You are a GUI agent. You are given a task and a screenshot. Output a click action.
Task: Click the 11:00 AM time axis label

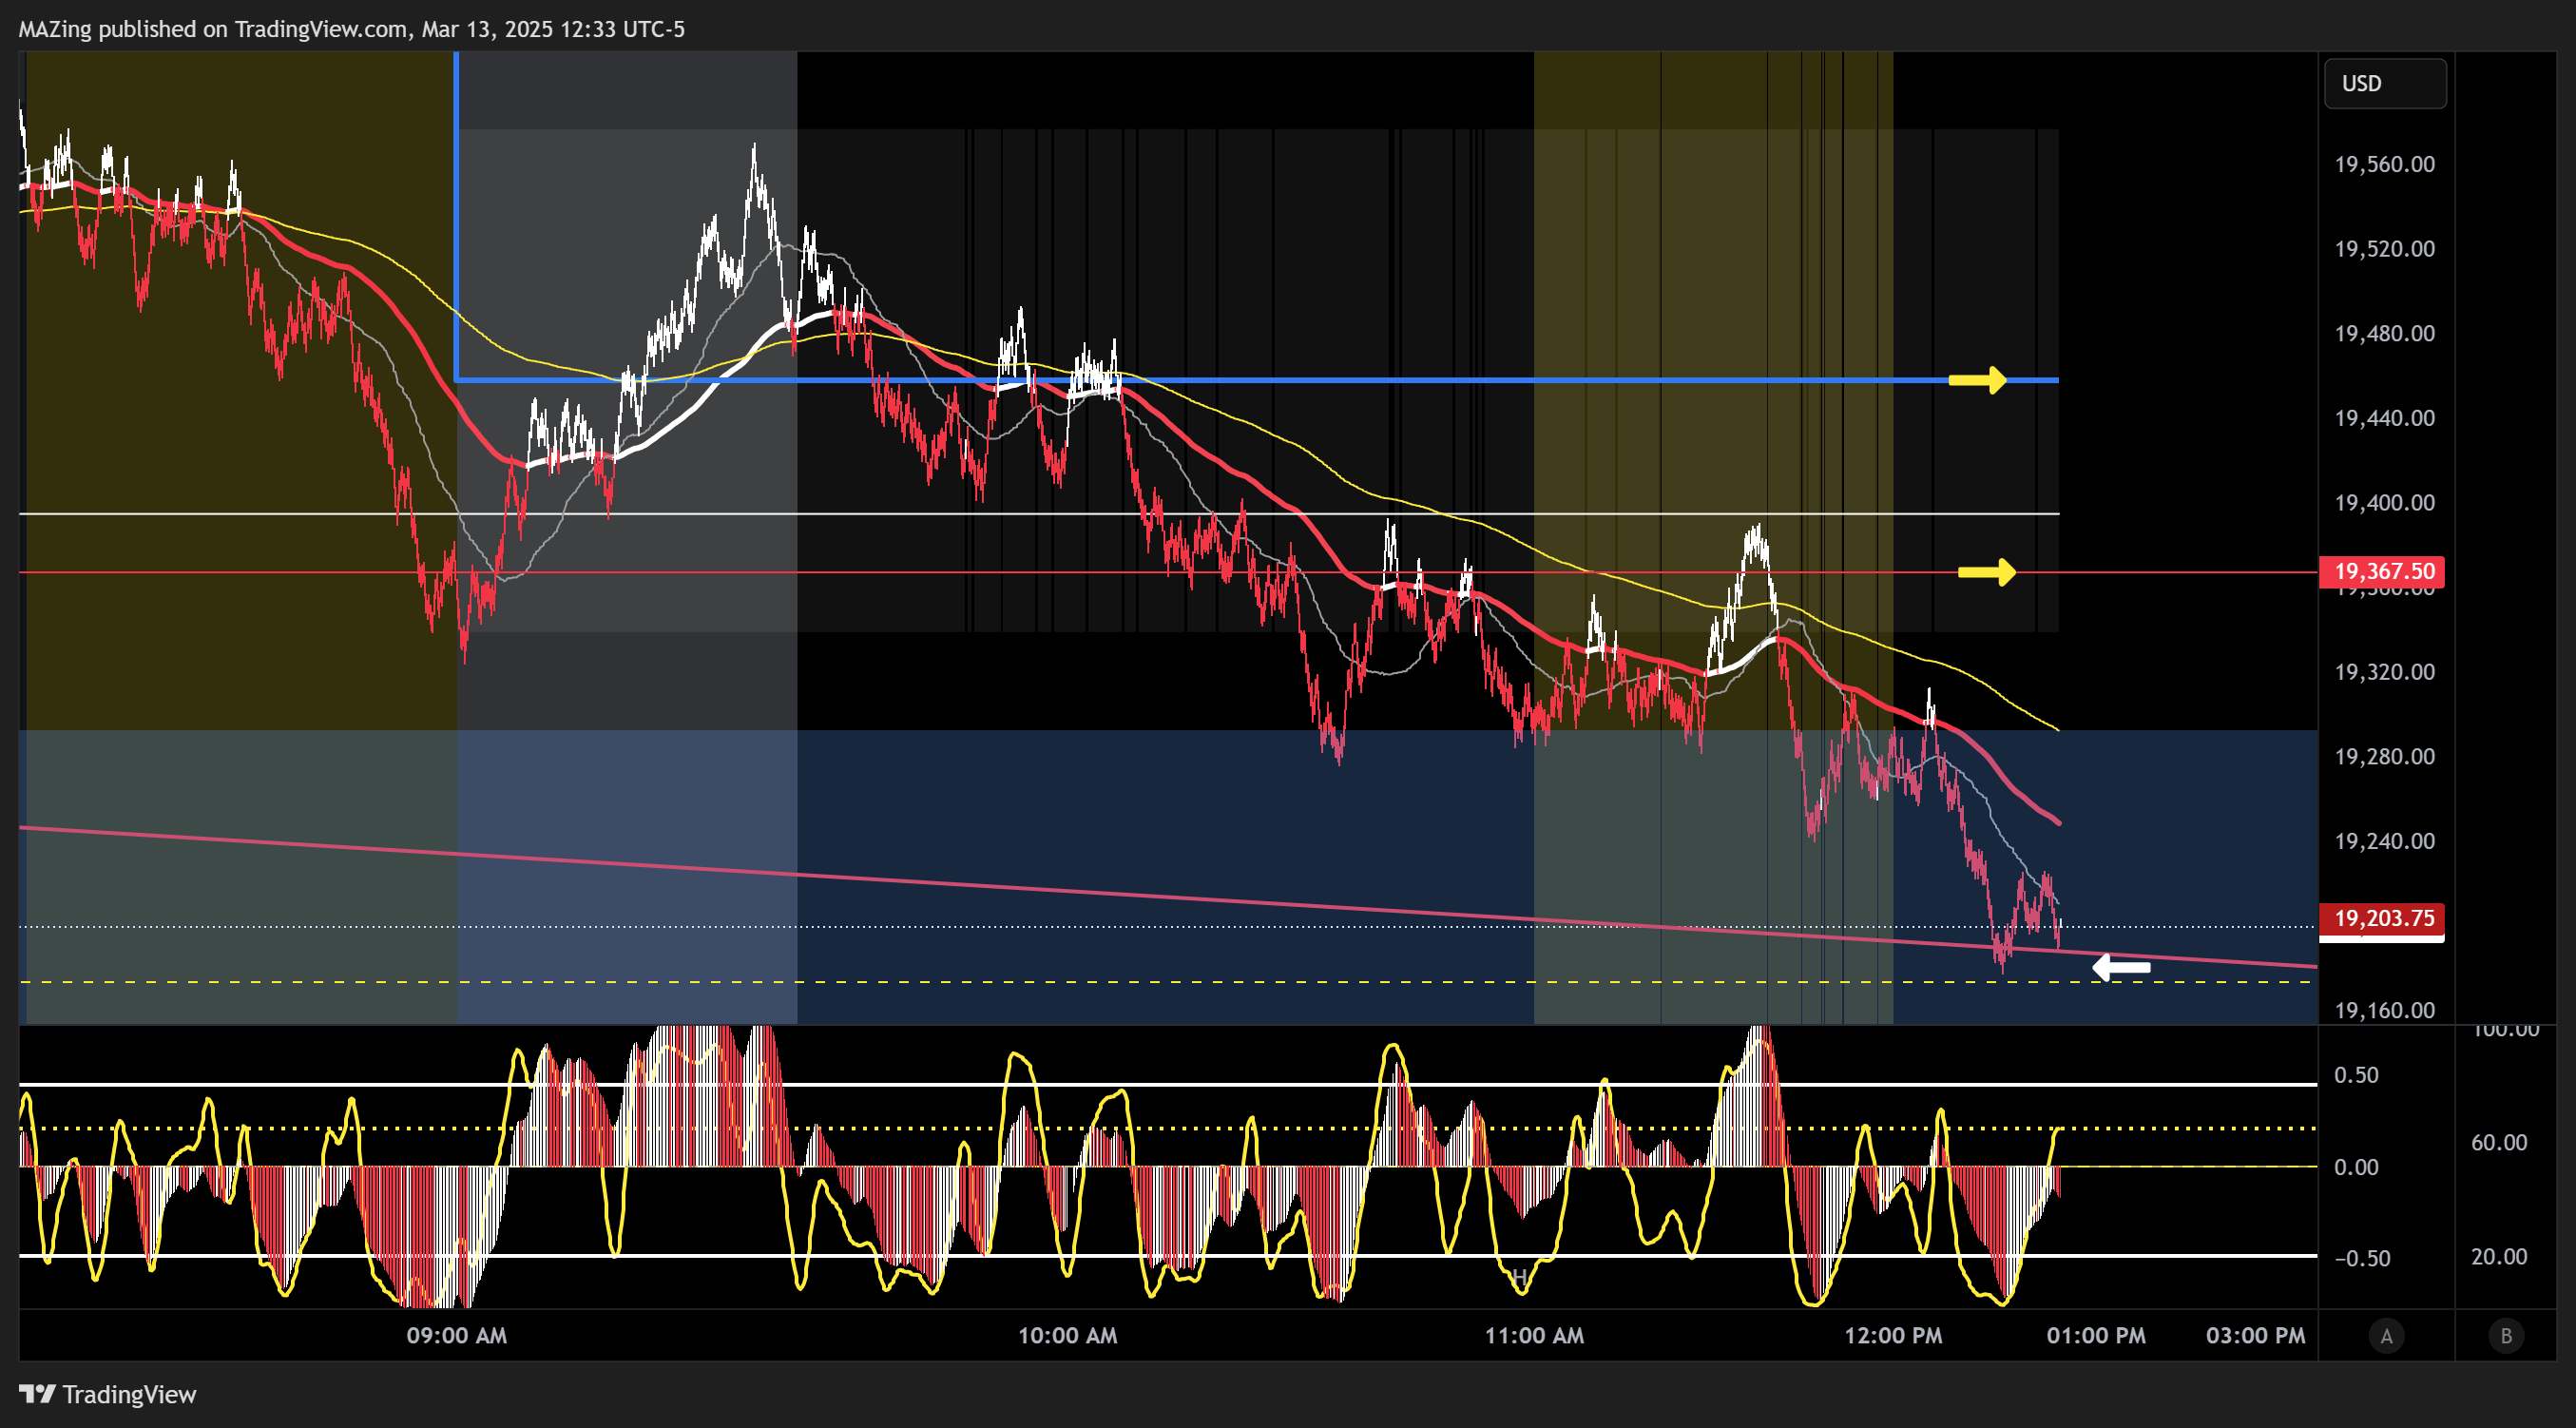[x=1534, y=1336]
